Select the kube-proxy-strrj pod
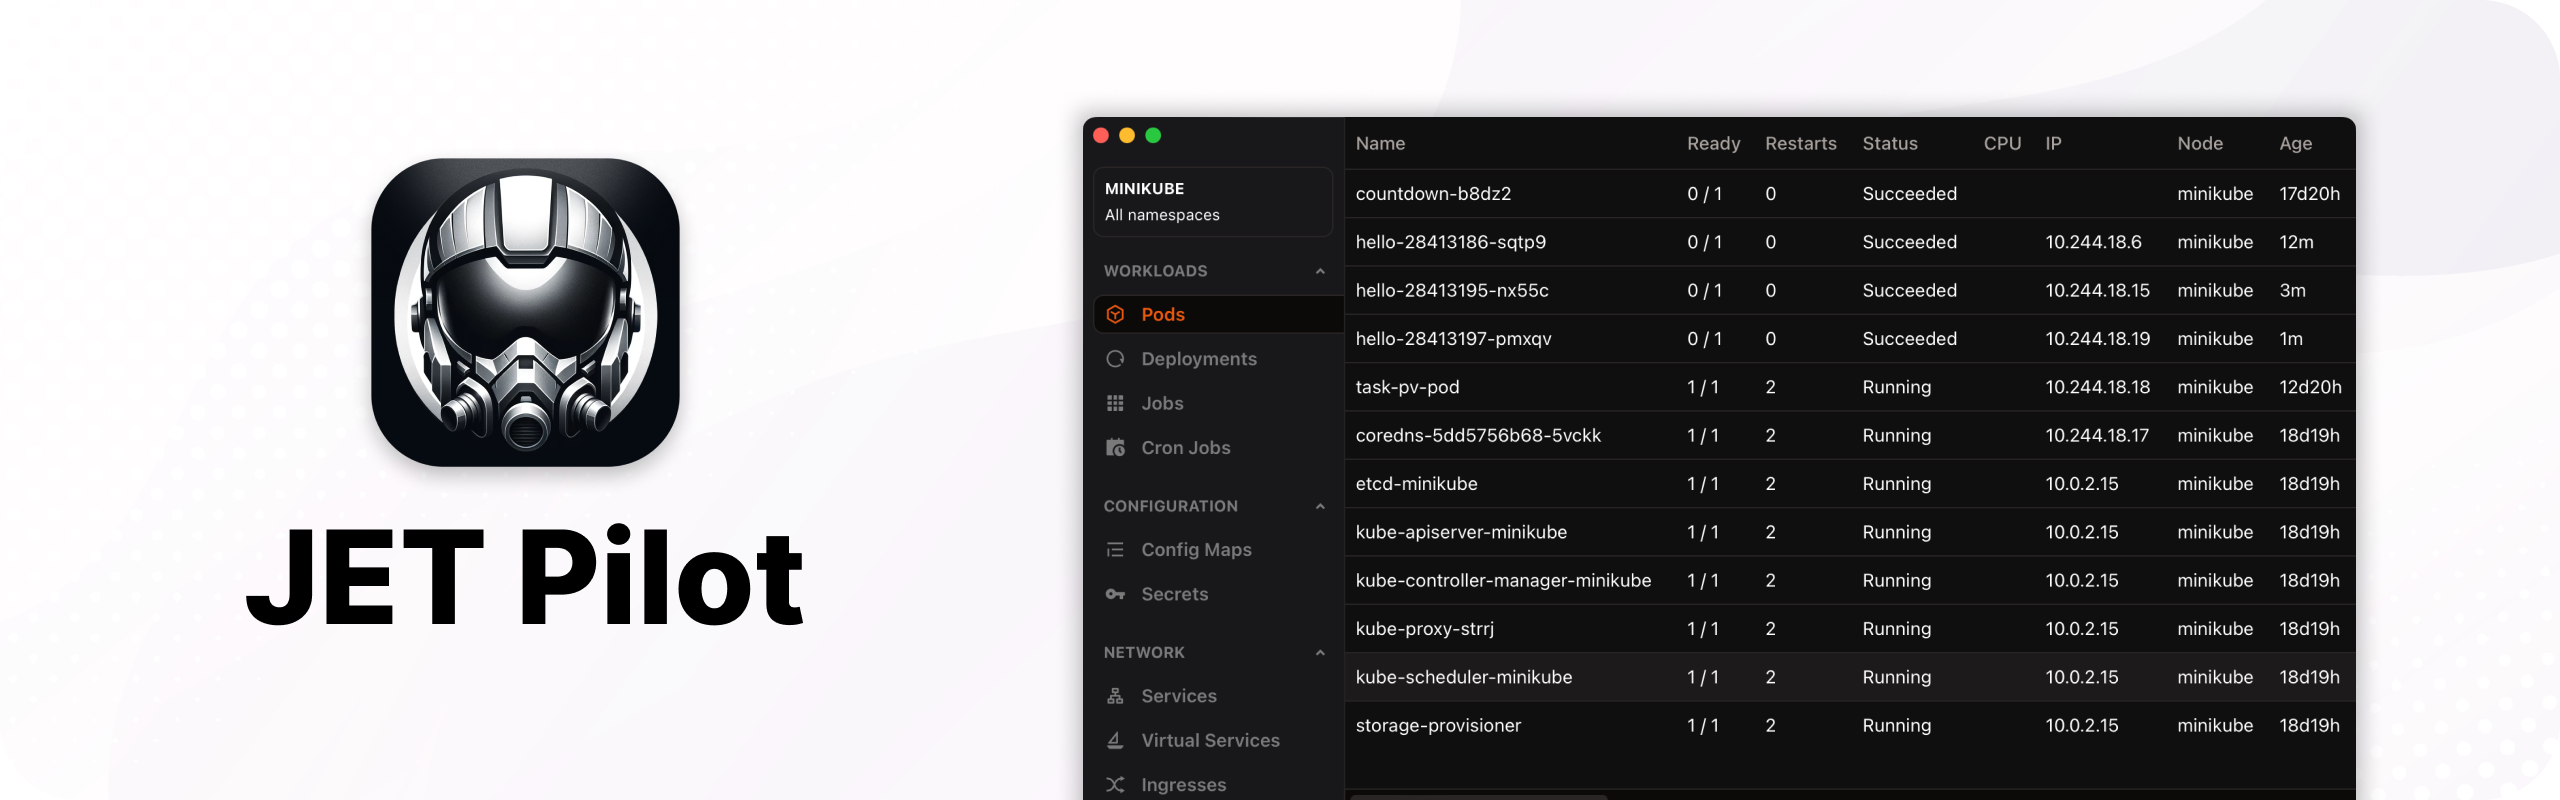 pos(1850,628)
